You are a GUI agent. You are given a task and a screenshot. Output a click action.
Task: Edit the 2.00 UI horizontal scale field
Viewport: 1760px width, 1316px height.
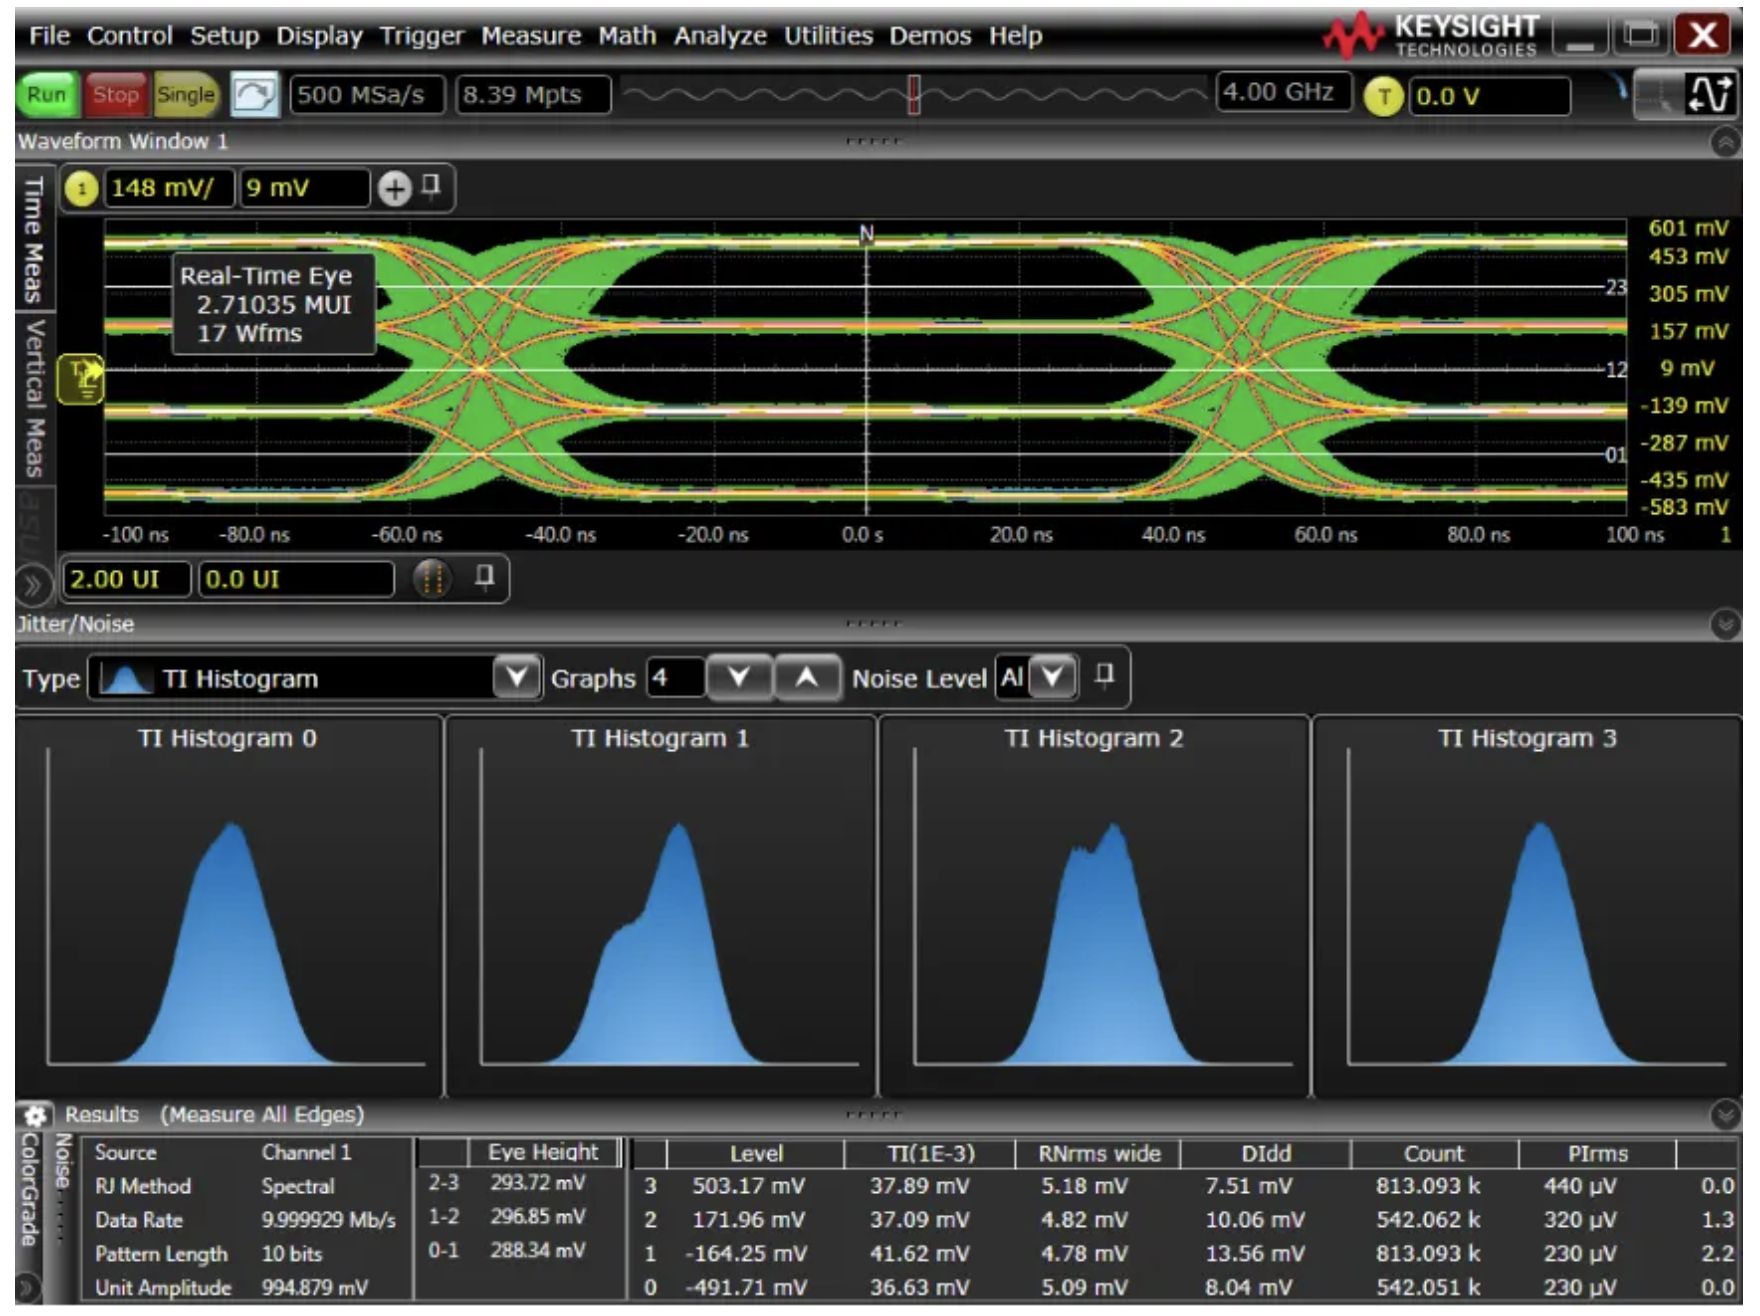tap(126, 579)
